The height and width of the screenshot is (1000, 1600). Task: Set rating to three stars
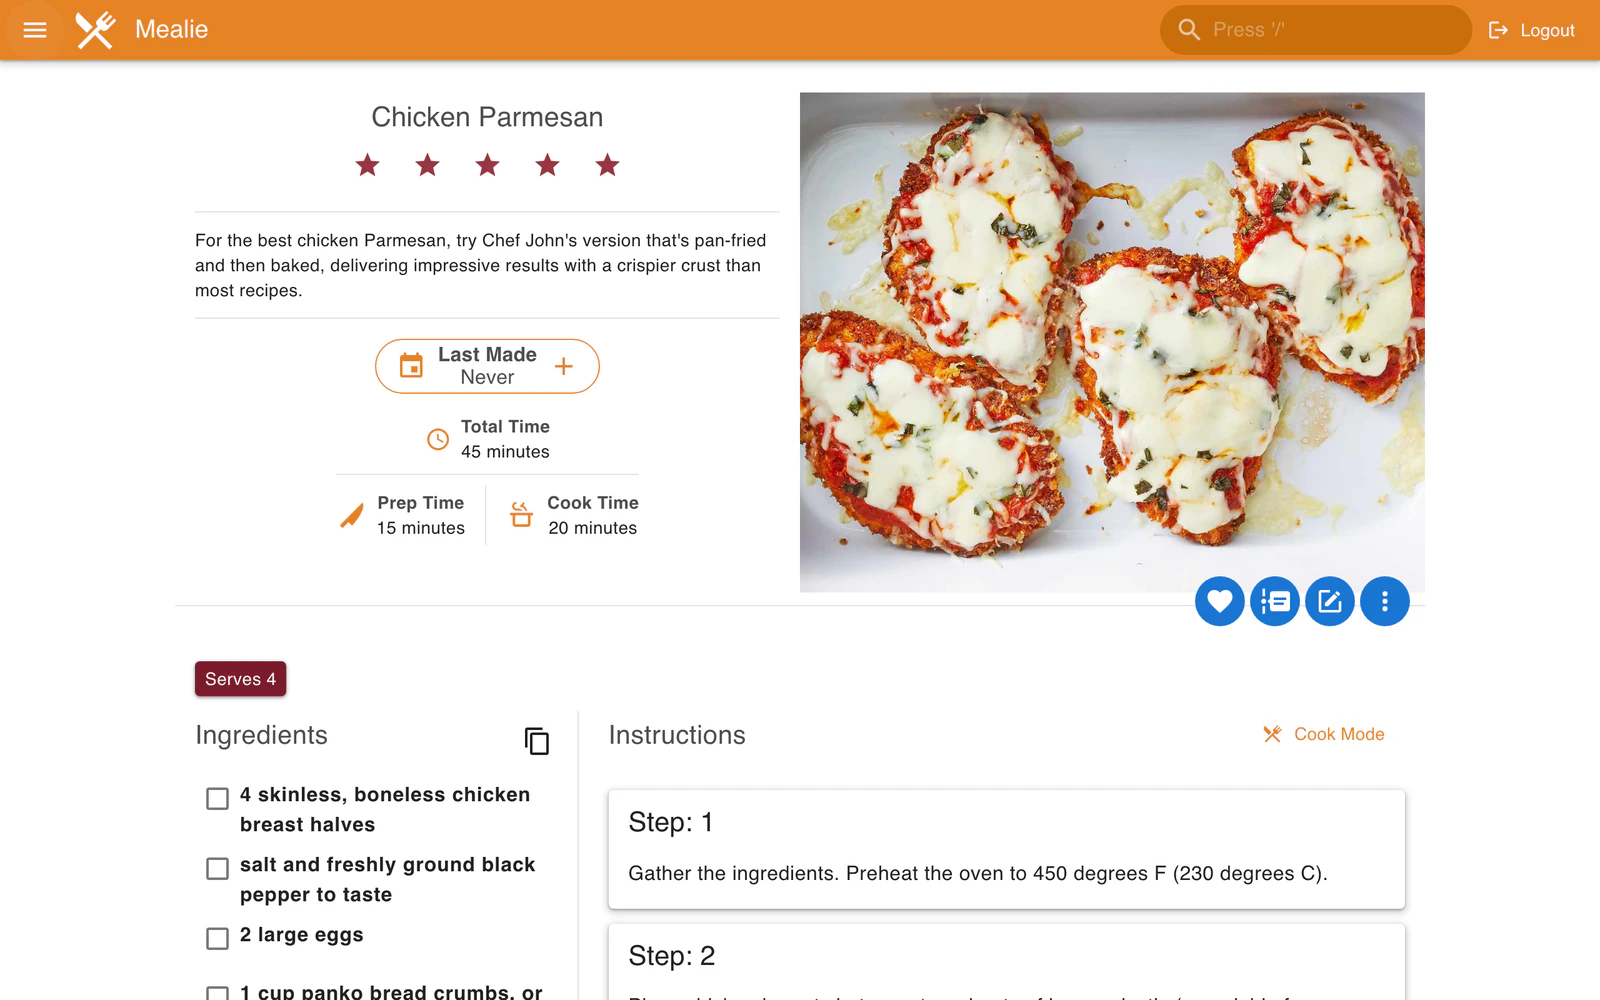coord(487,165)
